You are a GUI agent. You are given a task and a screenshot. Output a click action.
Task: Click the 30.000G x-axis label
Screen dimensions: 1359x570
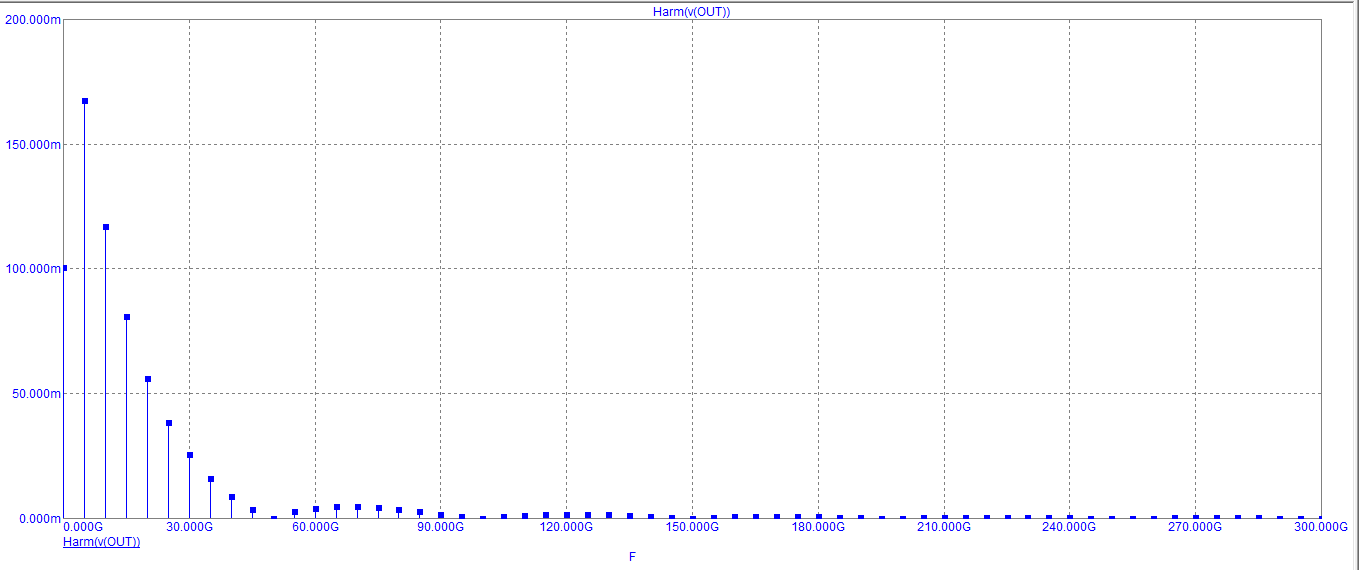[189, 527]
